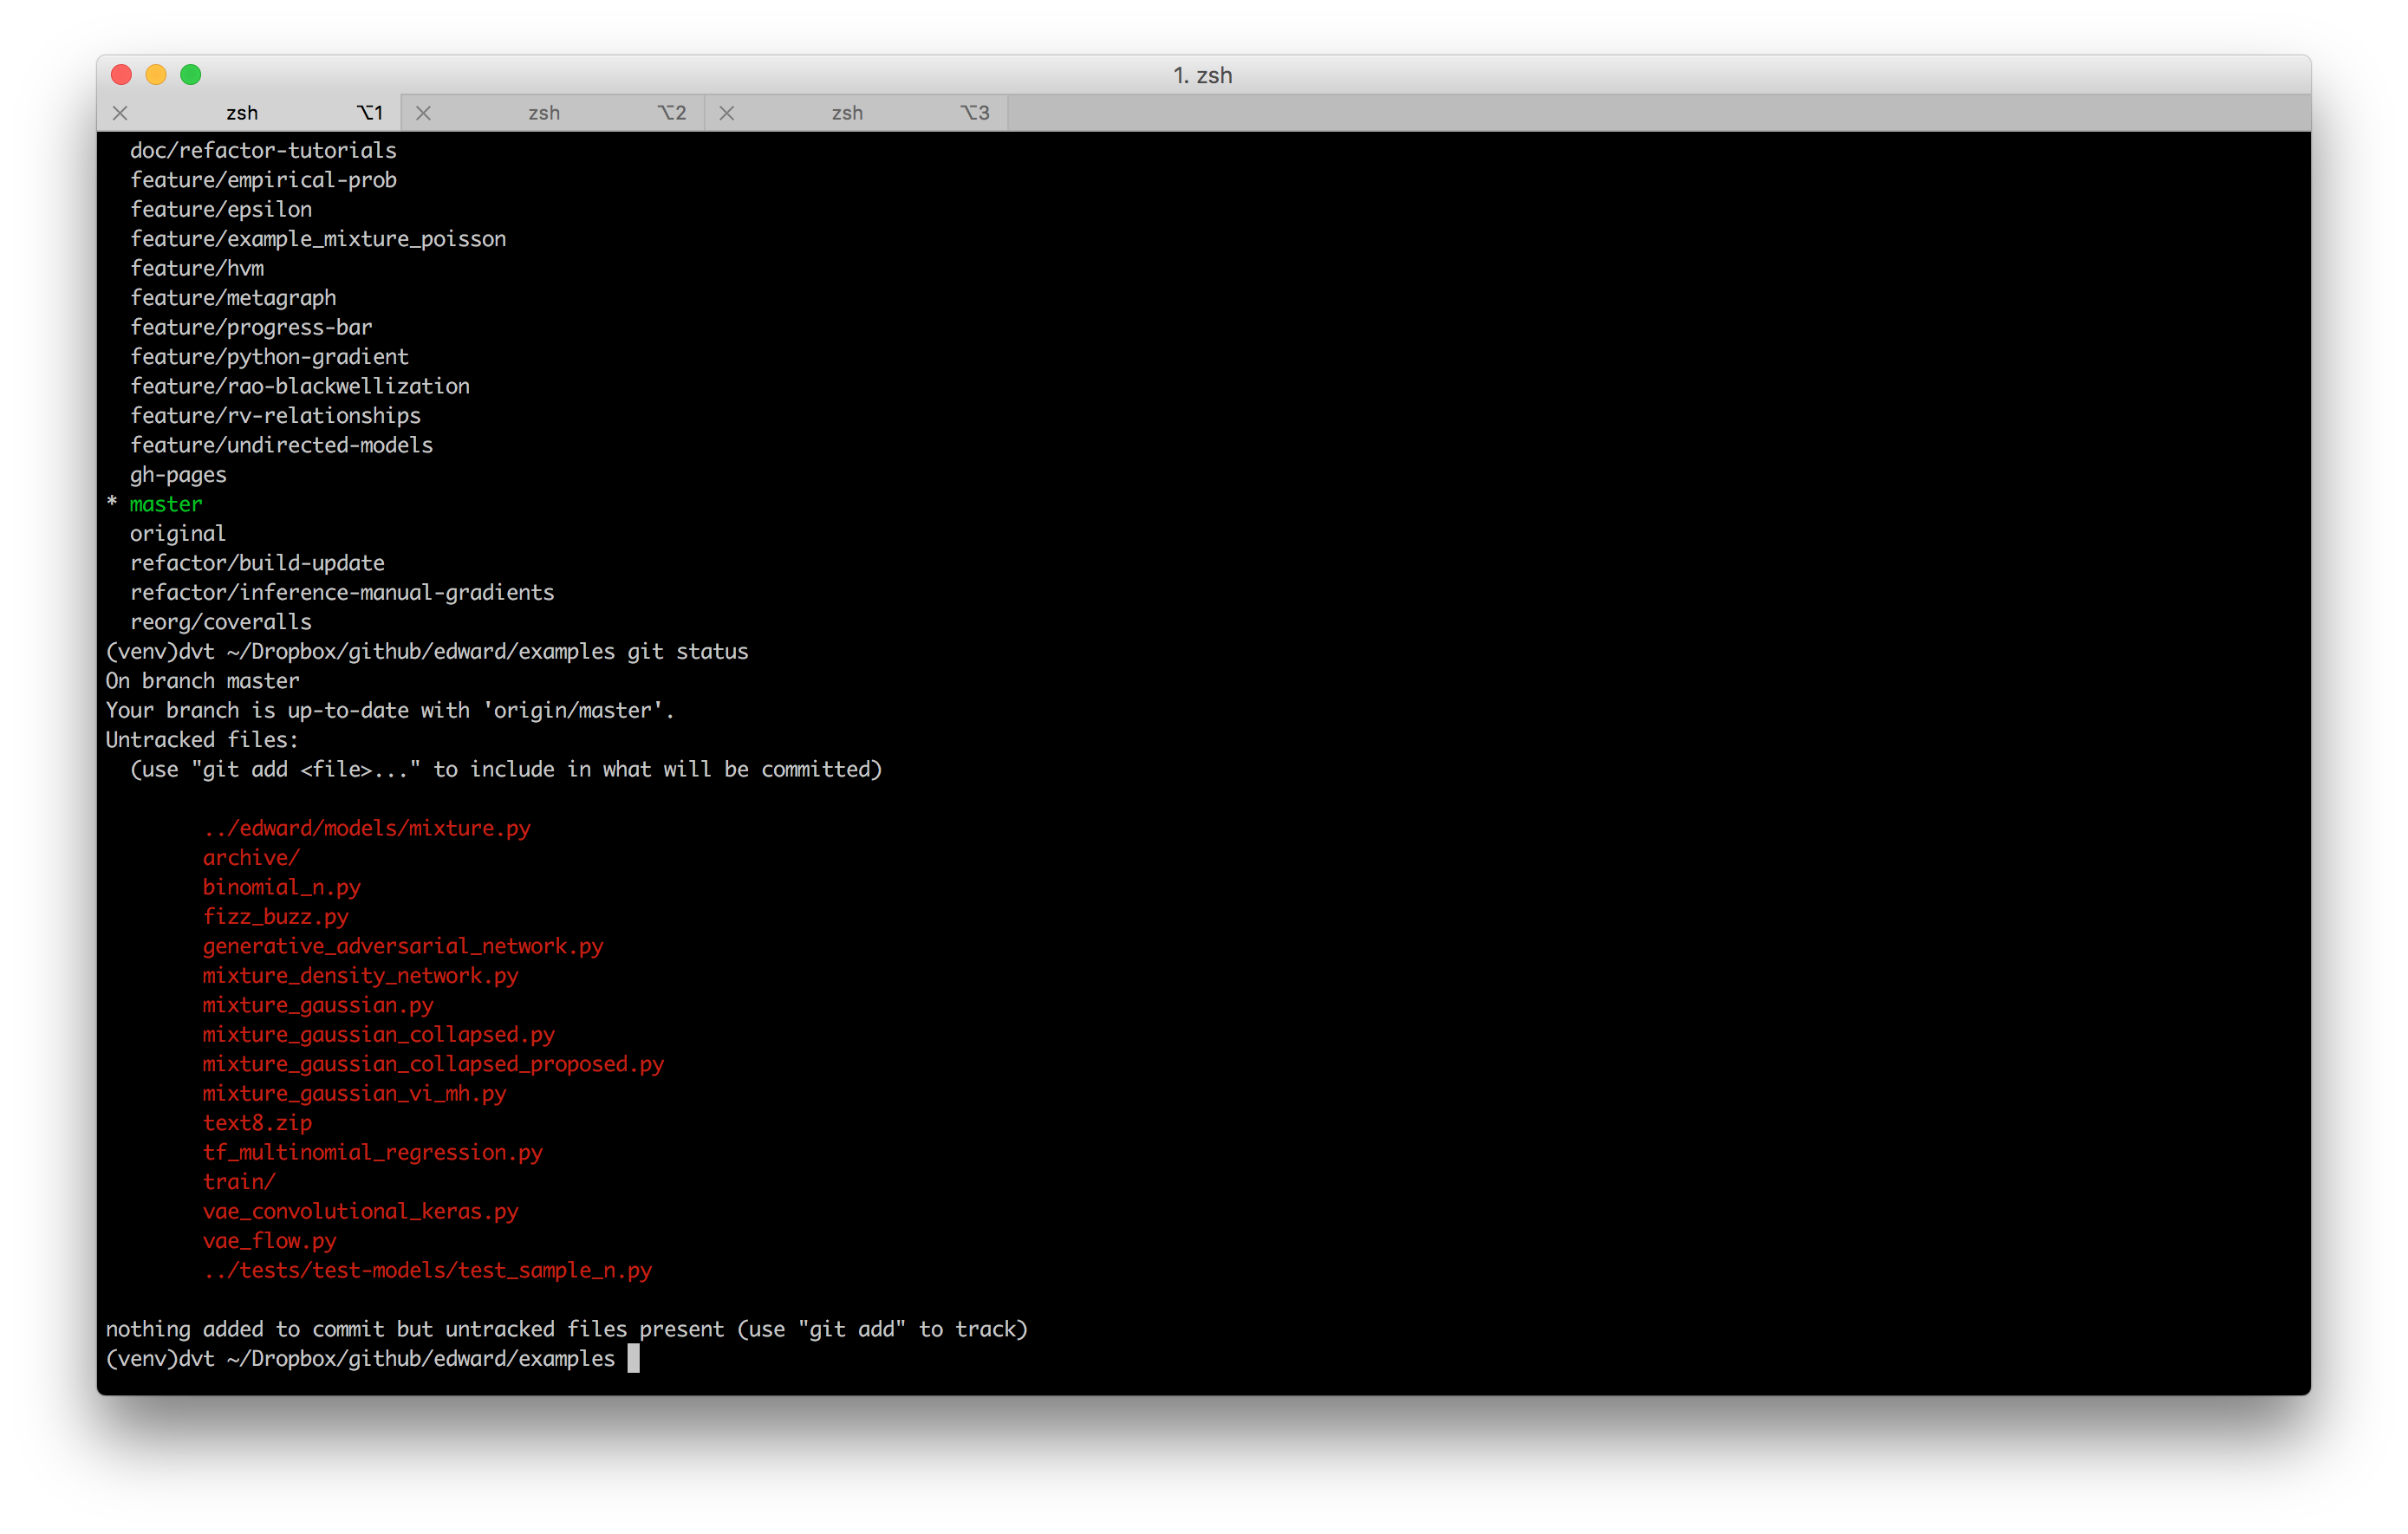
Task: Click the gh-pages branch name
Action: point(178,475)
